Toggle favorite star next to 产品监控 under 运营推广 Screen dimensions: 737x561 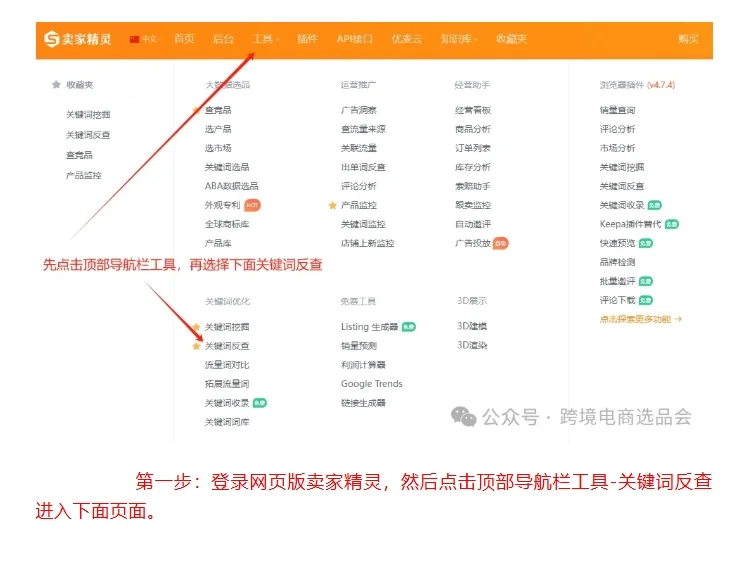[x=332, y=205]
